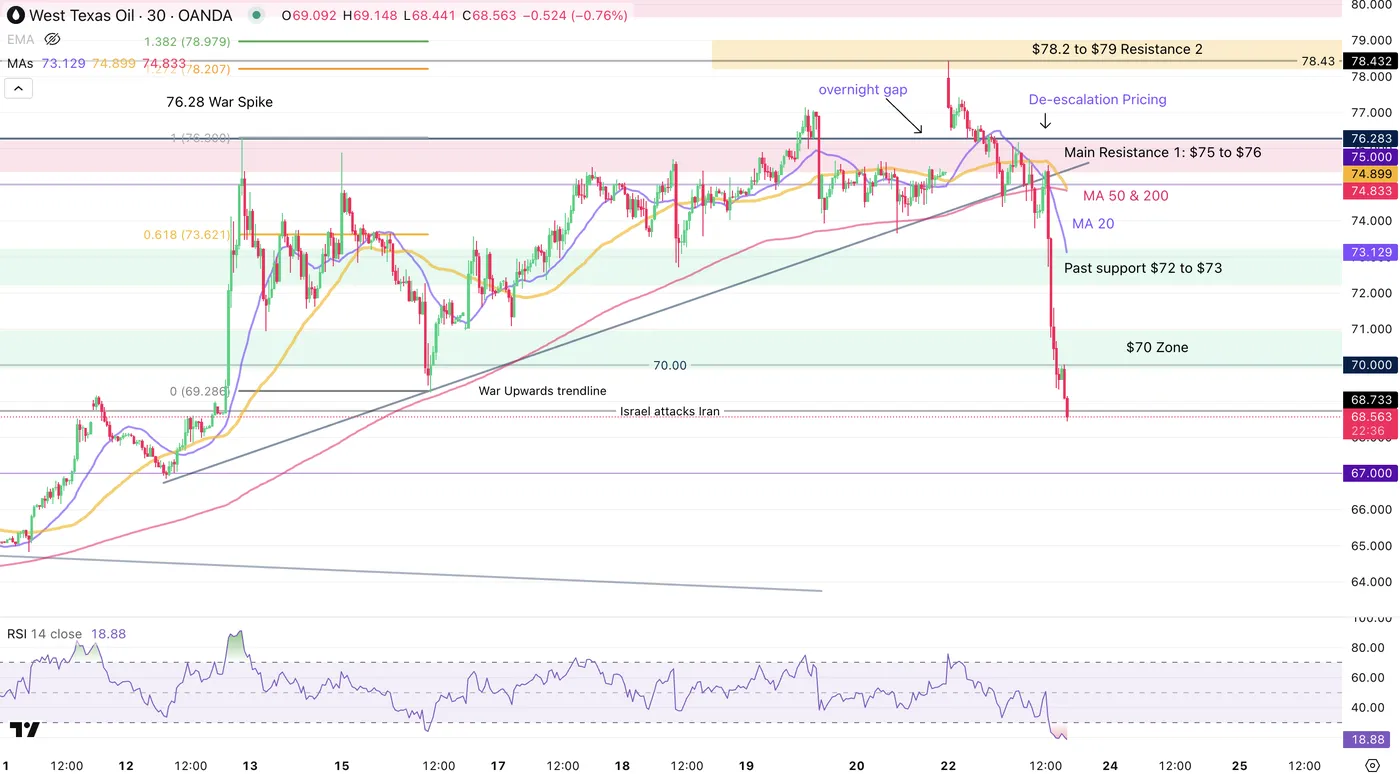Click date 15 on the time axis
The width and height of the screenshot is (1400, 774).
point(342,766)
